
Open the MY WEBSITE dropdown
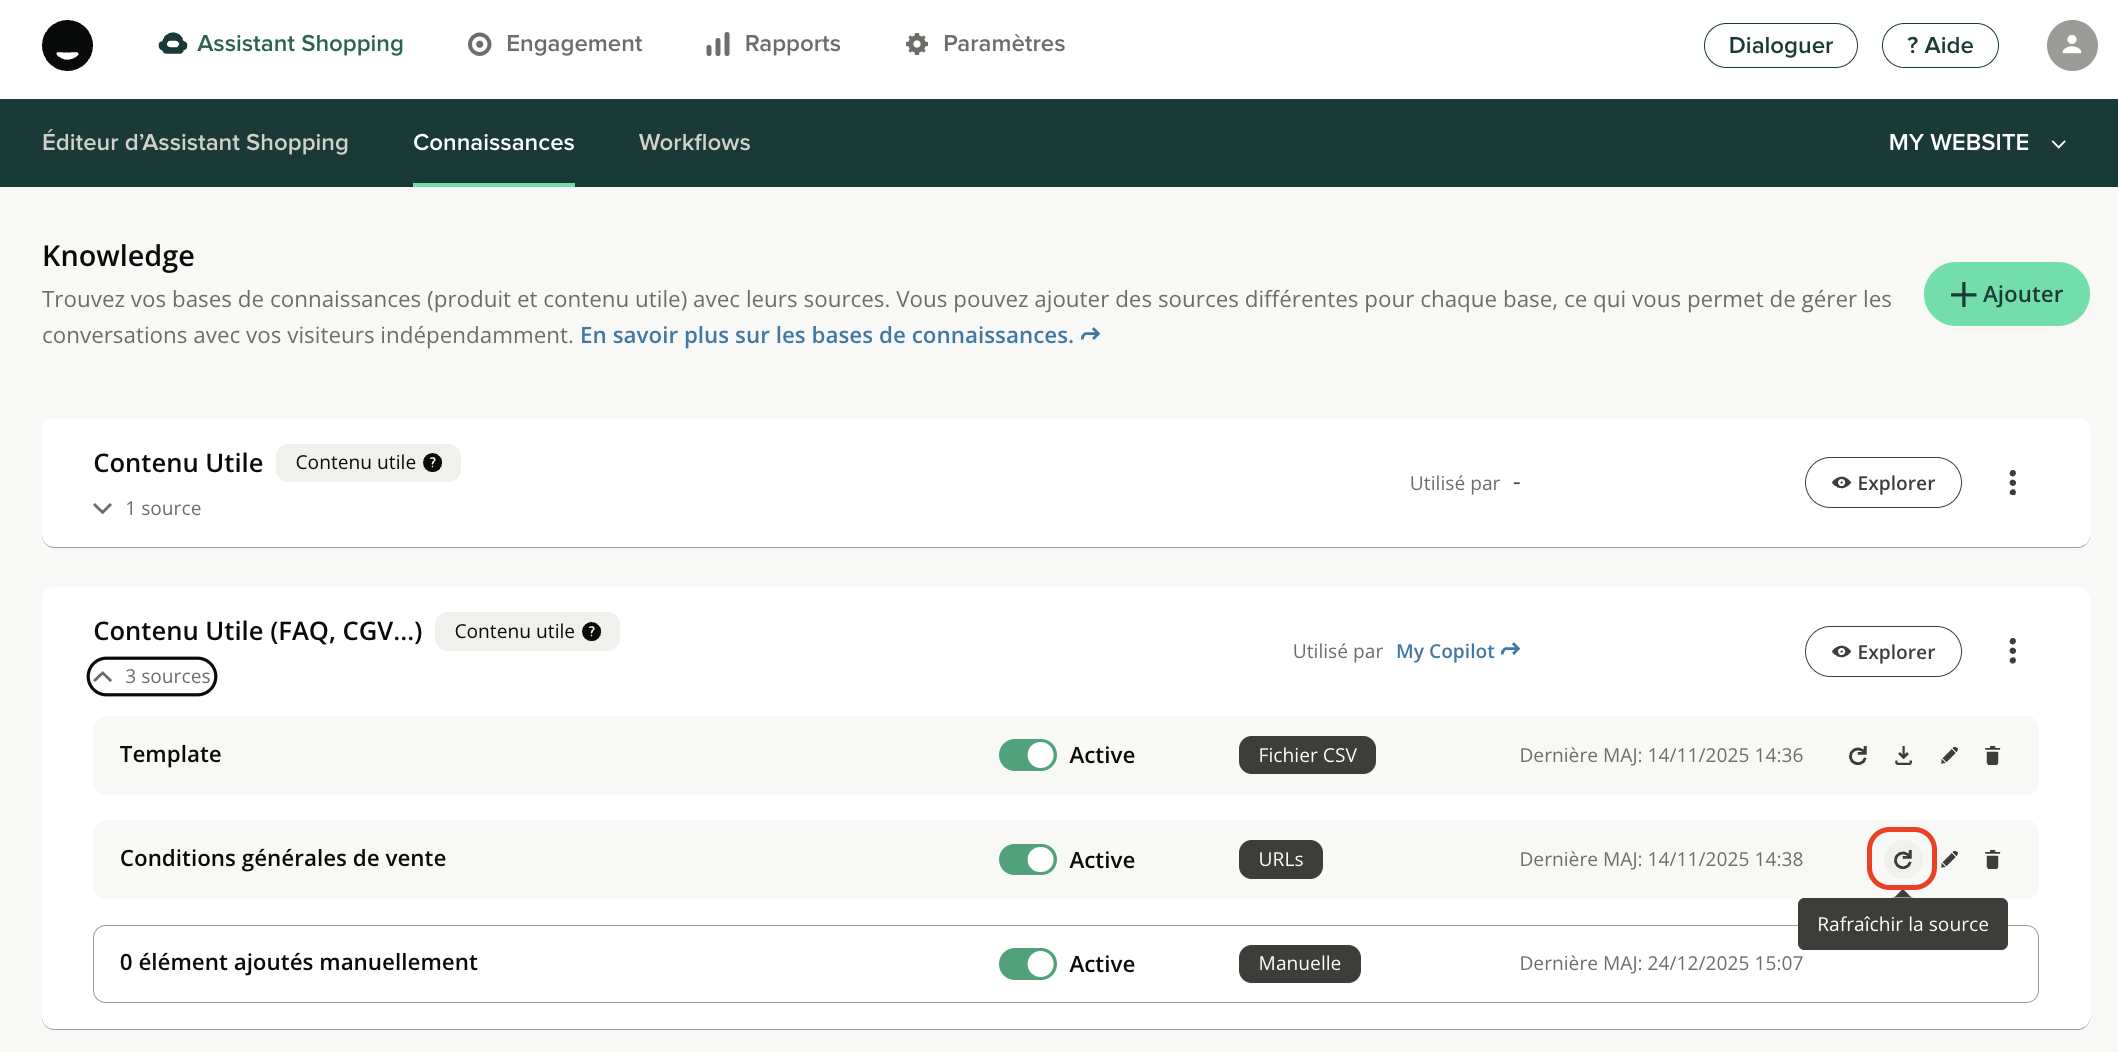coord(1976,143)
